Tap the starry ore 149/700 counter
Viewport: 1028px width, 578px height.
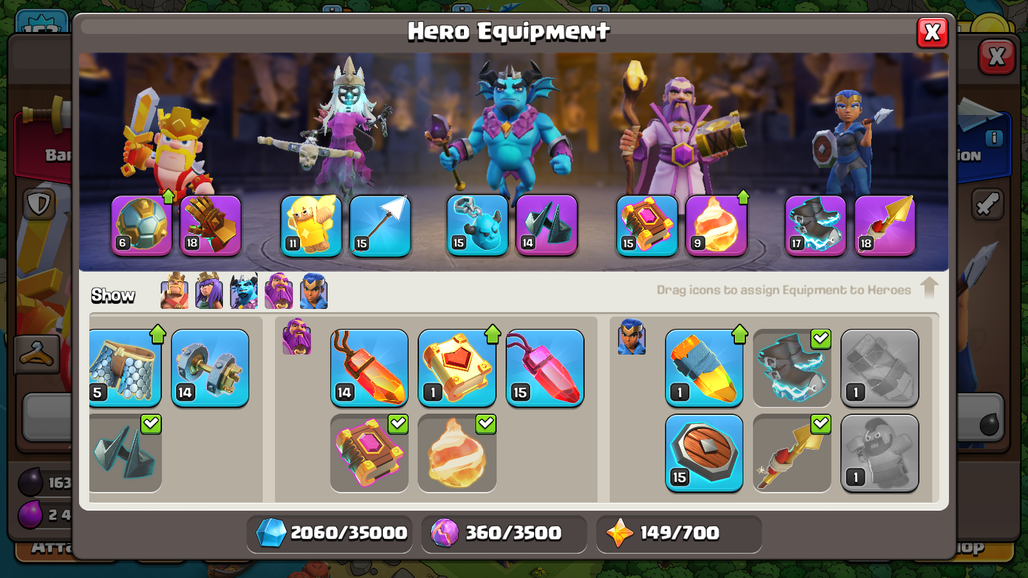click(x=679, y=533)
